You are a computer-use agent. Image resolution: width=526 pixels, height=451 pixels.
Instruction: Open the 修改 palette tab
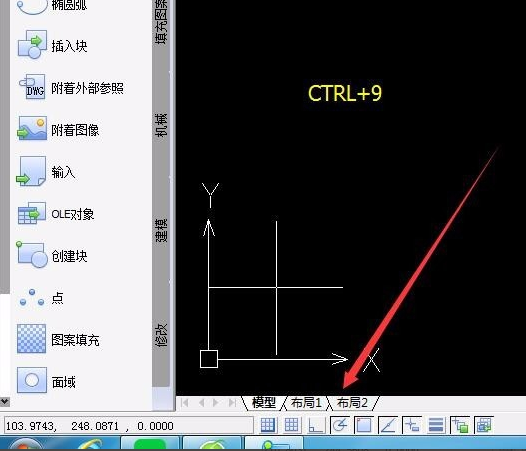point(161,335)
